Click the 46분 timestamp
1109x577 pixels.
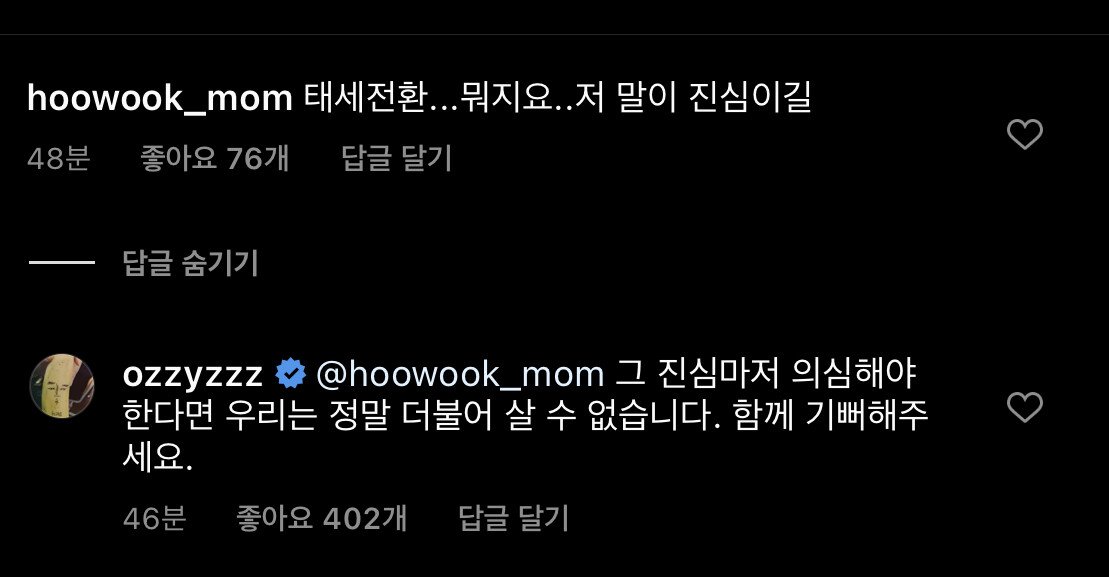coord(154,518)
